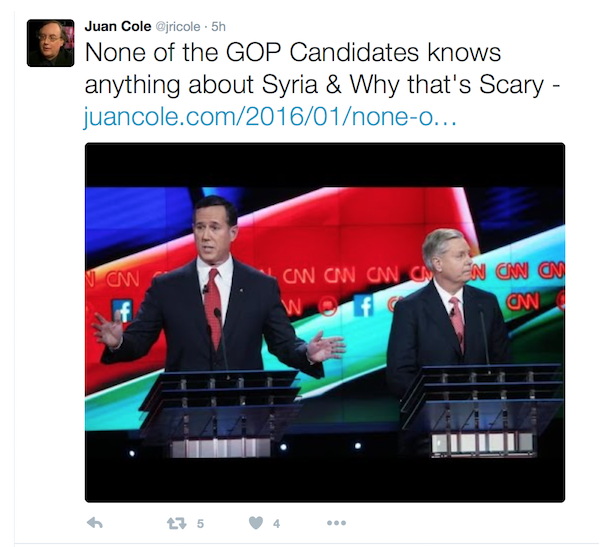Open the @jricole handle

[x=178, y=27]
